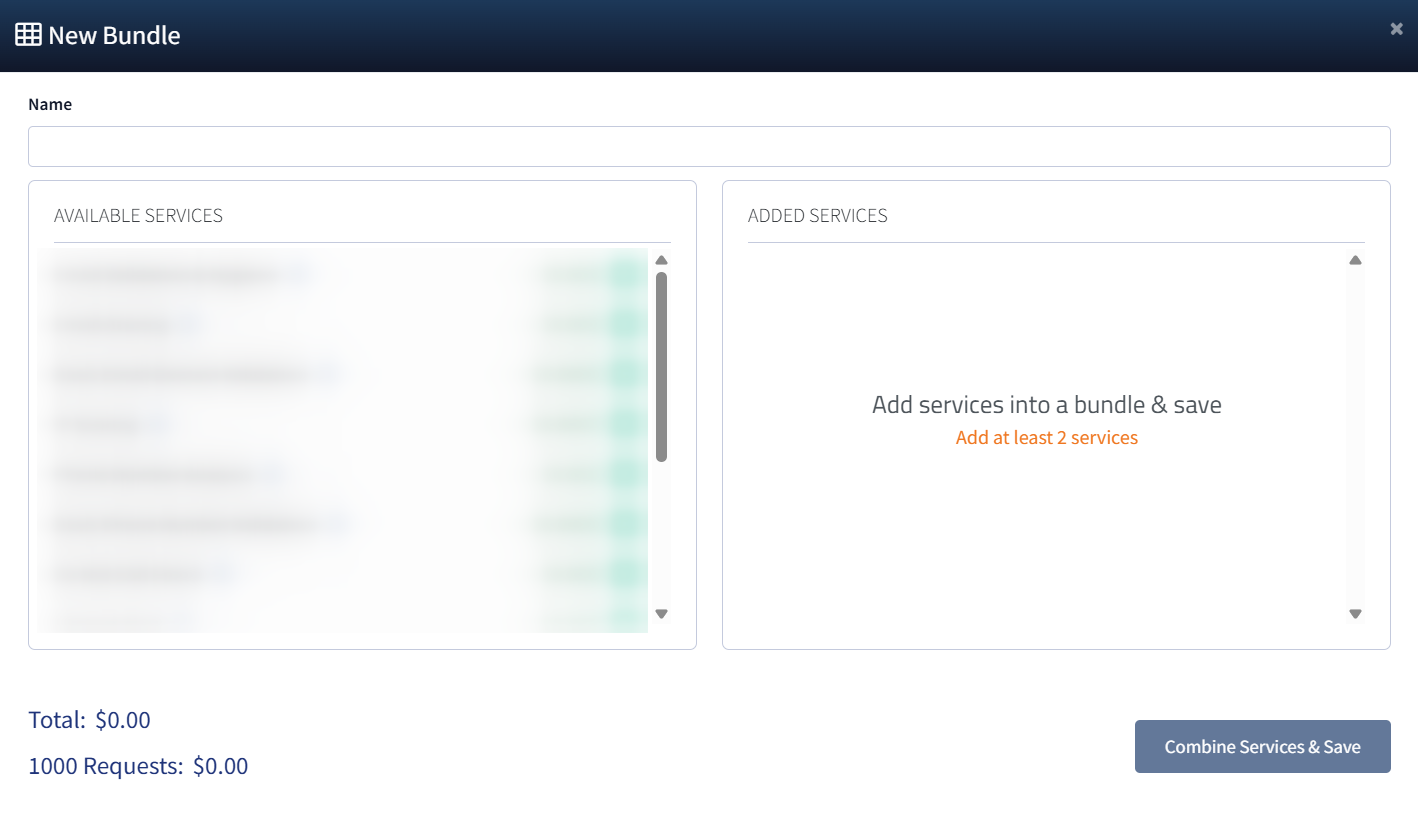This screenshot has width=1418, height=819.
Task: Click the Added Services header
Action: point(817,216)
